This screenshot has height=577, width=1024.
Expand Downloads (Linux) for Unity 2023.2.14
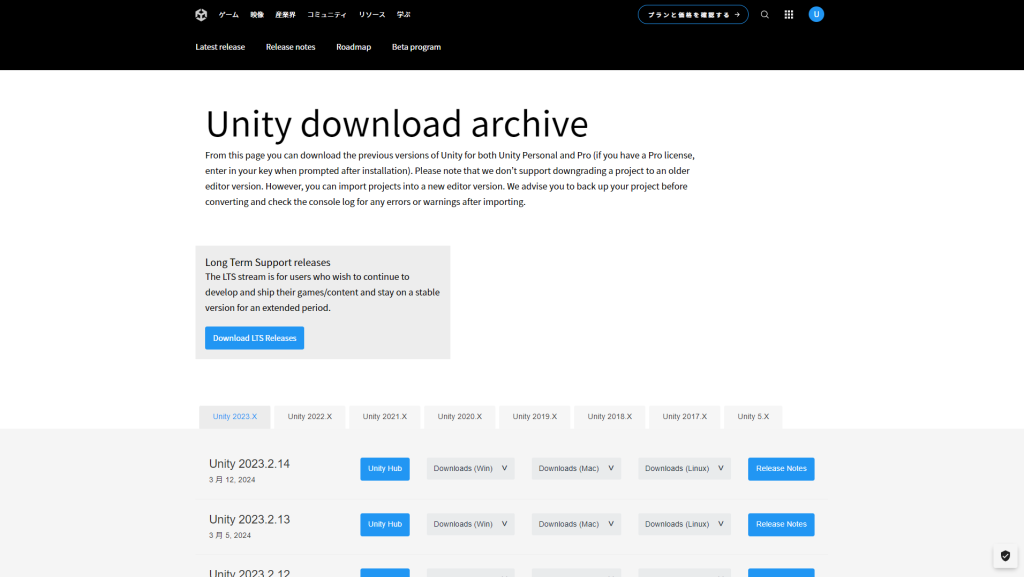(x=684, y=469)
